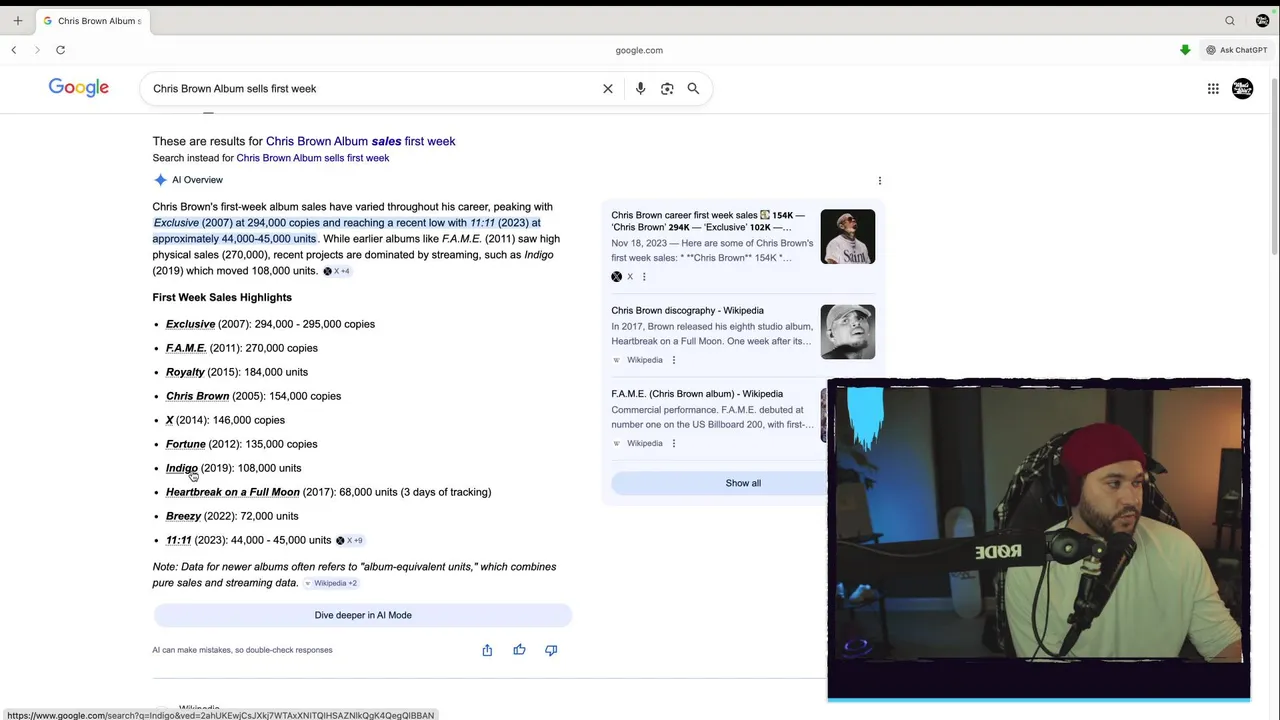The image size is (1280, 720).
Task: Give thumbs down to AI Overview
Action: 551,650
